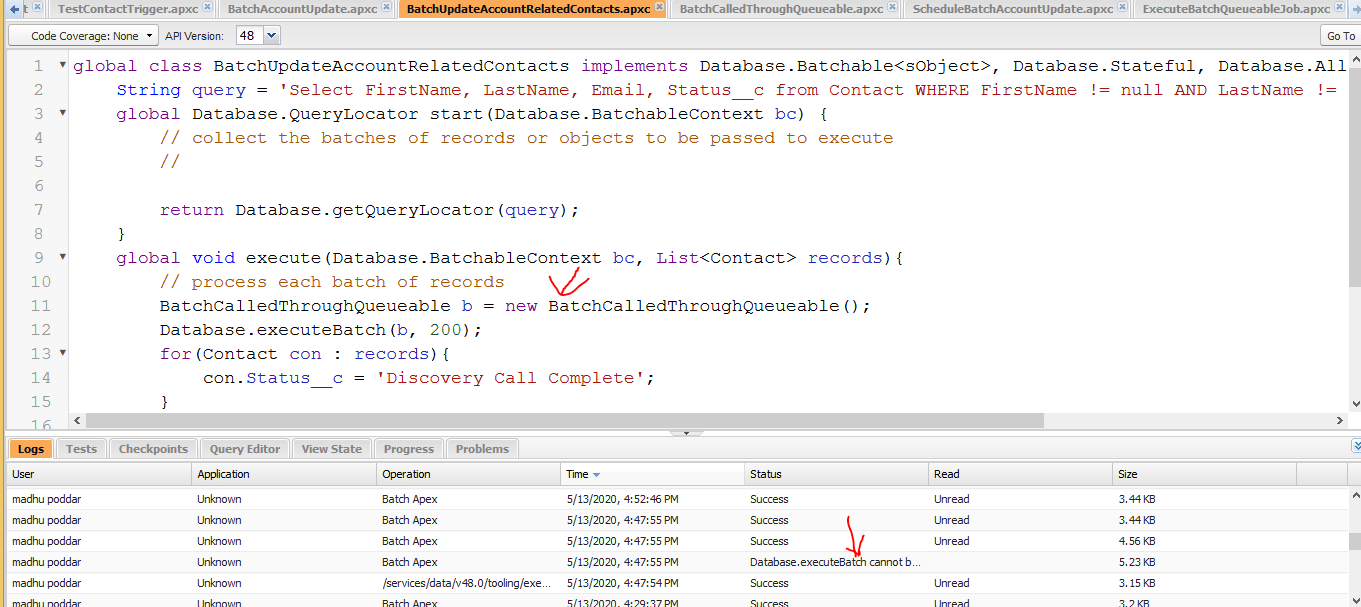The width and height of the screenshot is (1361, 607).
Task: Click the Go To button
Action: [1340, 34]
